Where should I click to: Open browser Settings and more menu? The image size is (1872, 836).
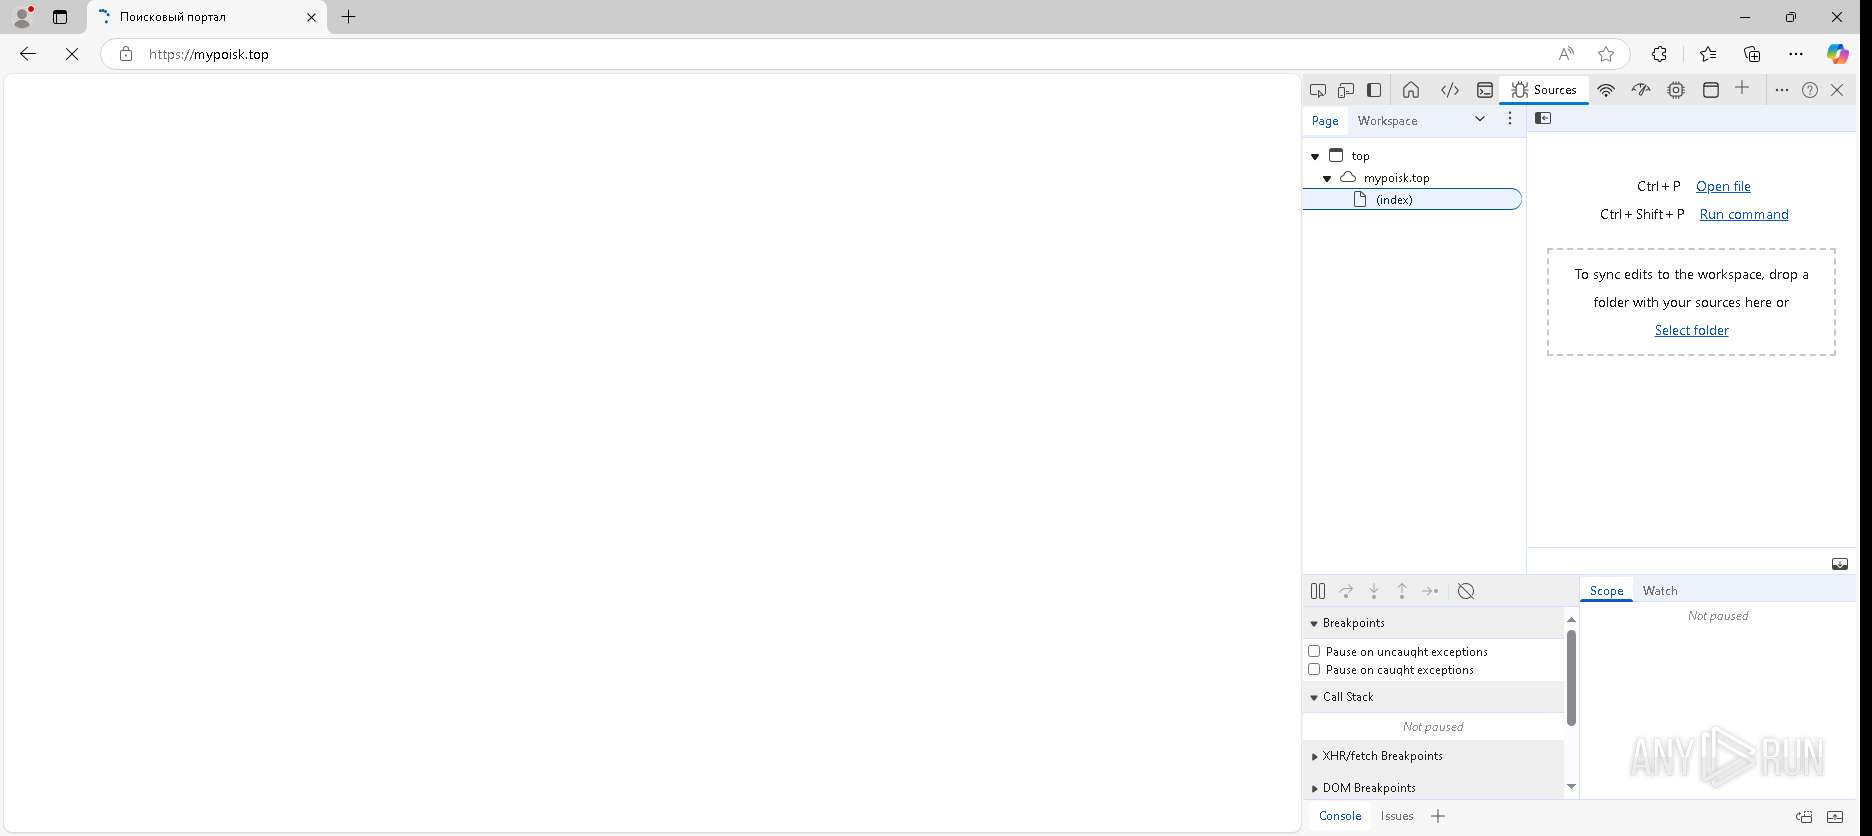1796,54
